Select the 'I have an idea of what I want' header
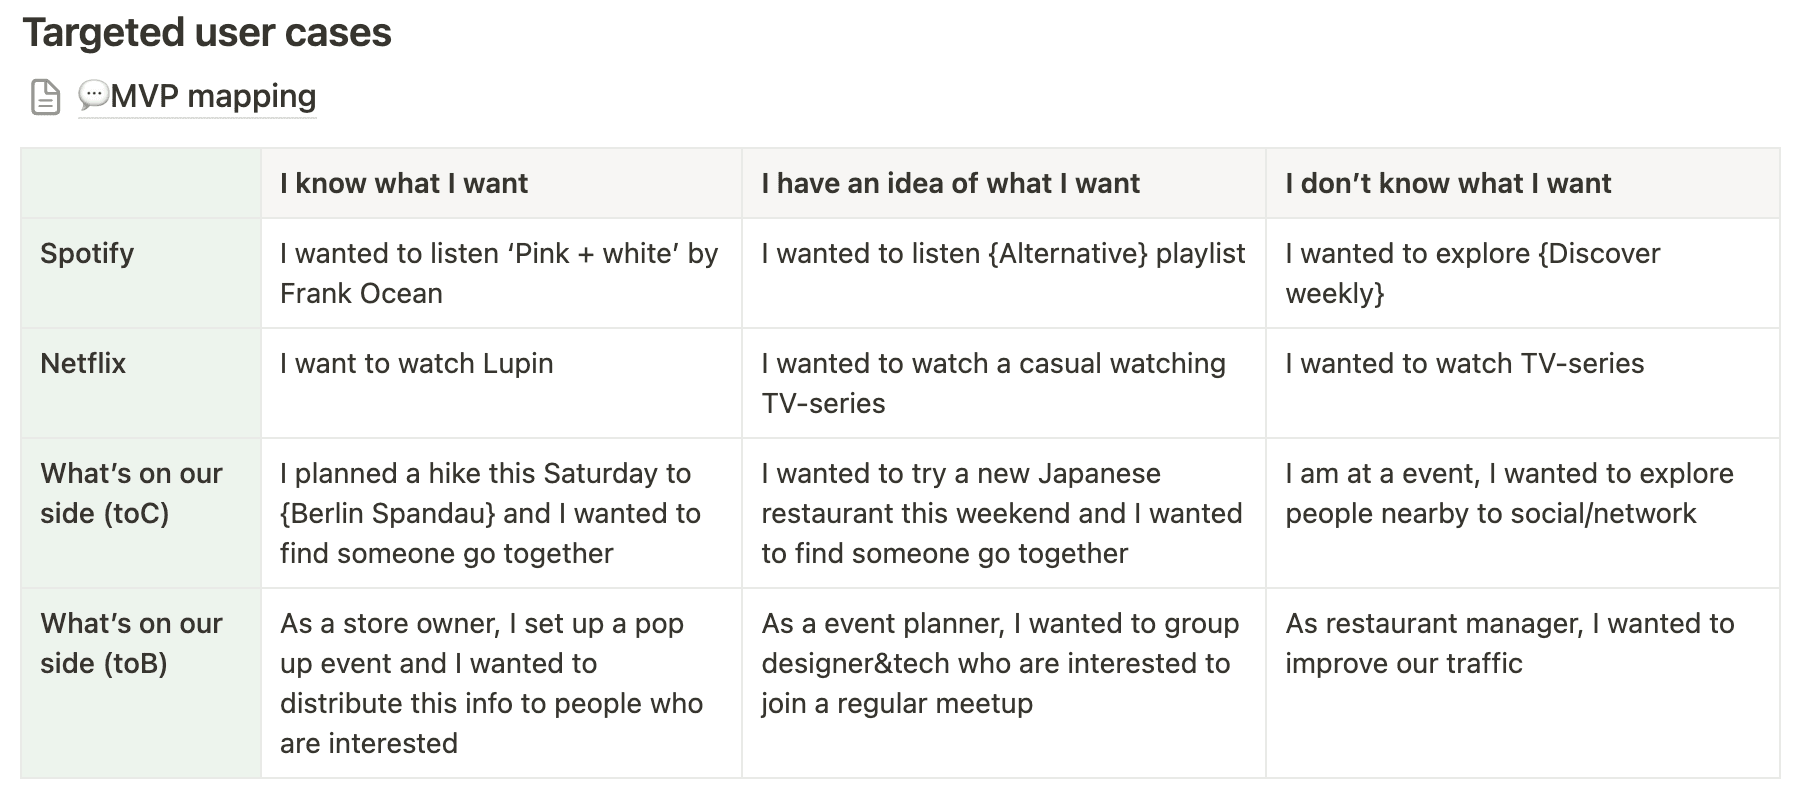The height and width of the screenshot is (798, 1800). pyautogui.click(x=1003, y=184)
